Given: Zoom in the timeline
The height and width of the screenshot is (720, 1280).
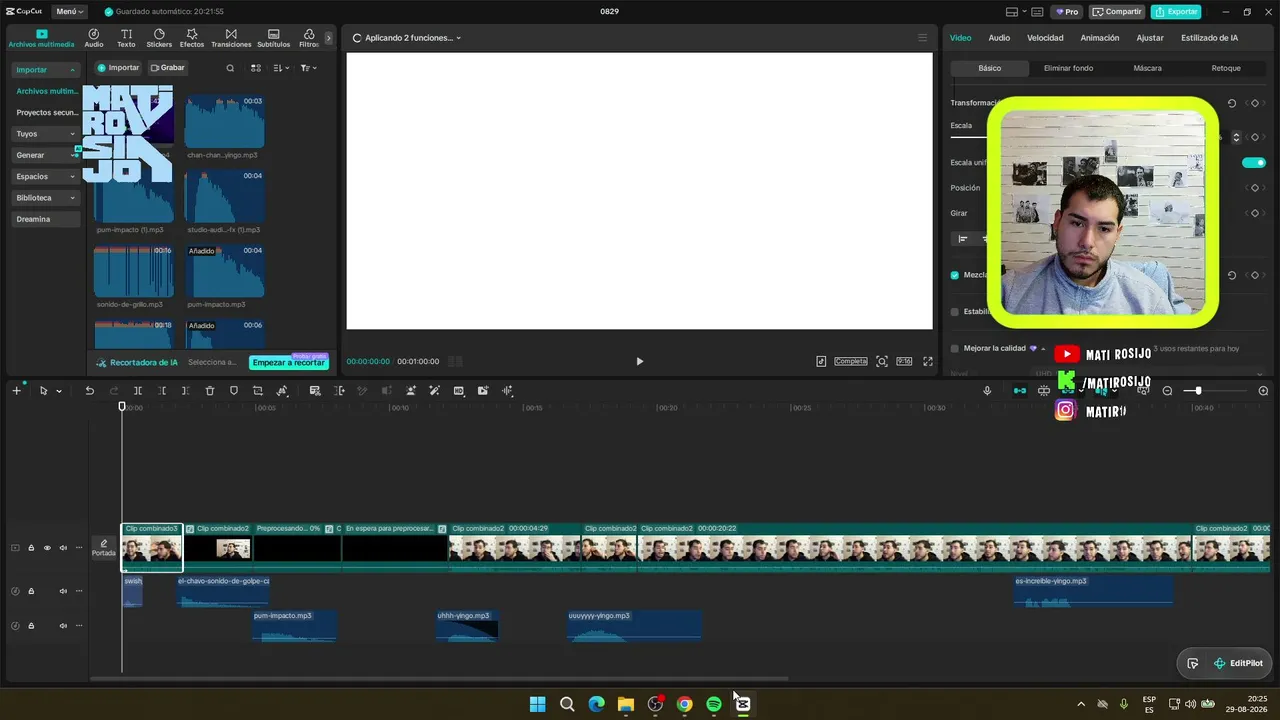Looking at the screenshot, I should (1263, 391).
